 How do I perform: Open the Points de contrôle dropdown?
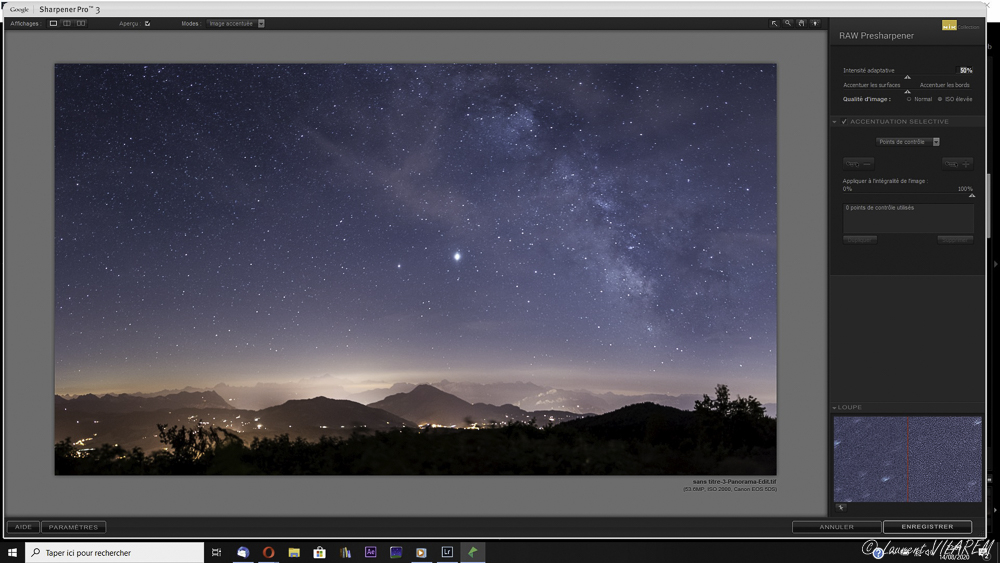coord(936,142)
